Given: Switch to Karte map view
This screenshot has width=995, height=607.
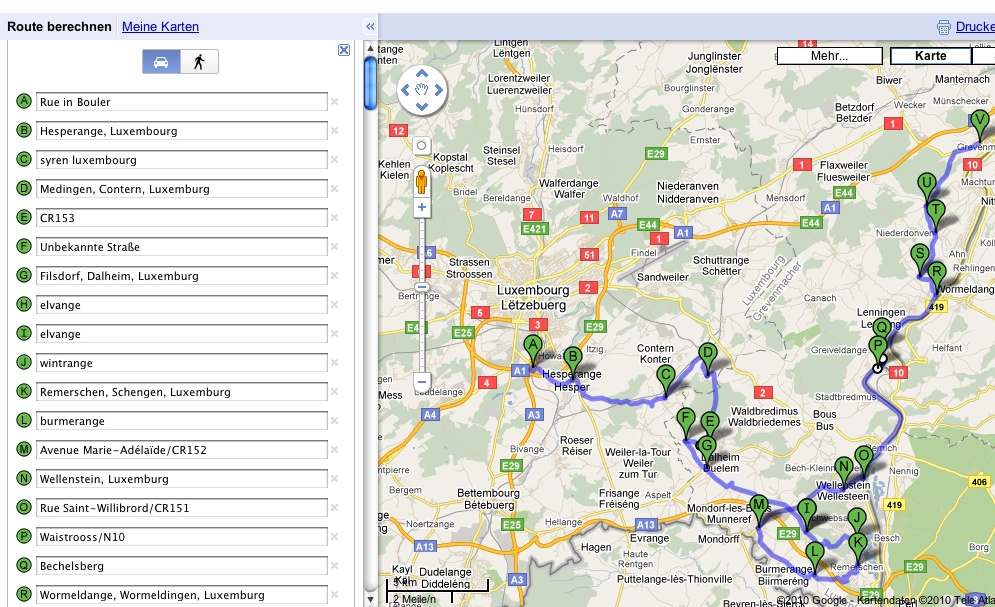Looking at the screenshot, I should pos(930,56).
